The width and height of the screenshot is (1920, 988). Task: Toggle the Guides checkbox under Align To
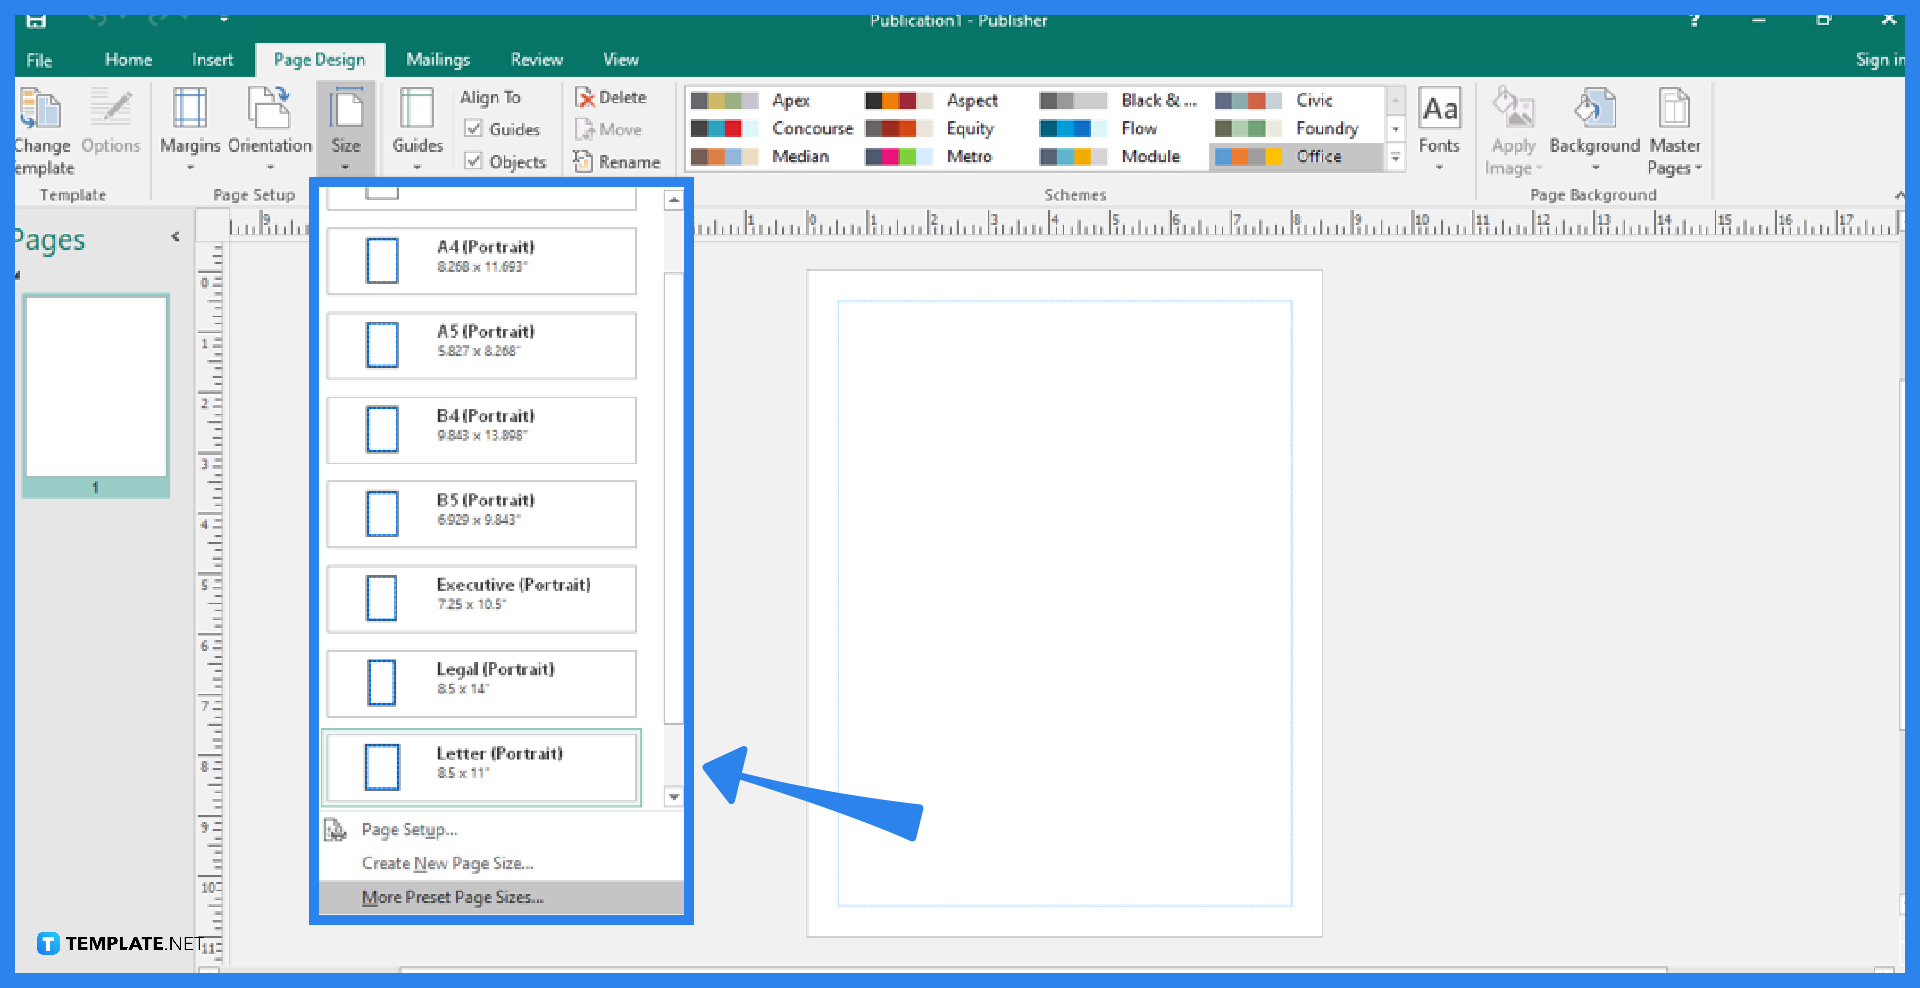475,129
